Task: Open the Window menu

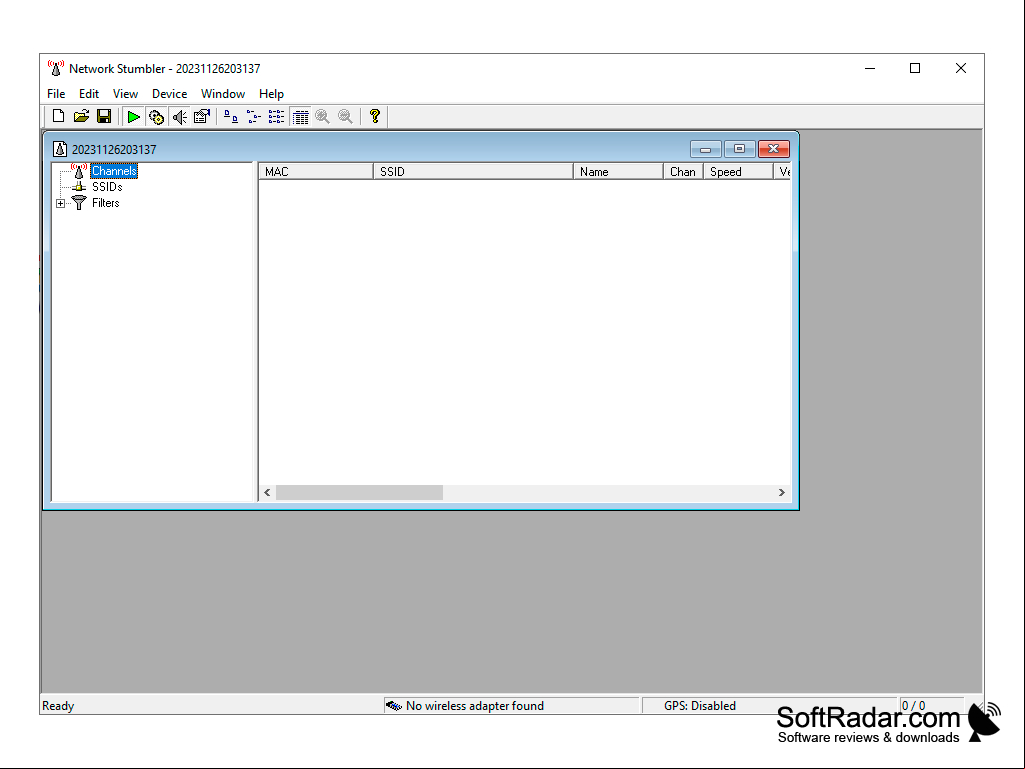Action: coord(223,94)
